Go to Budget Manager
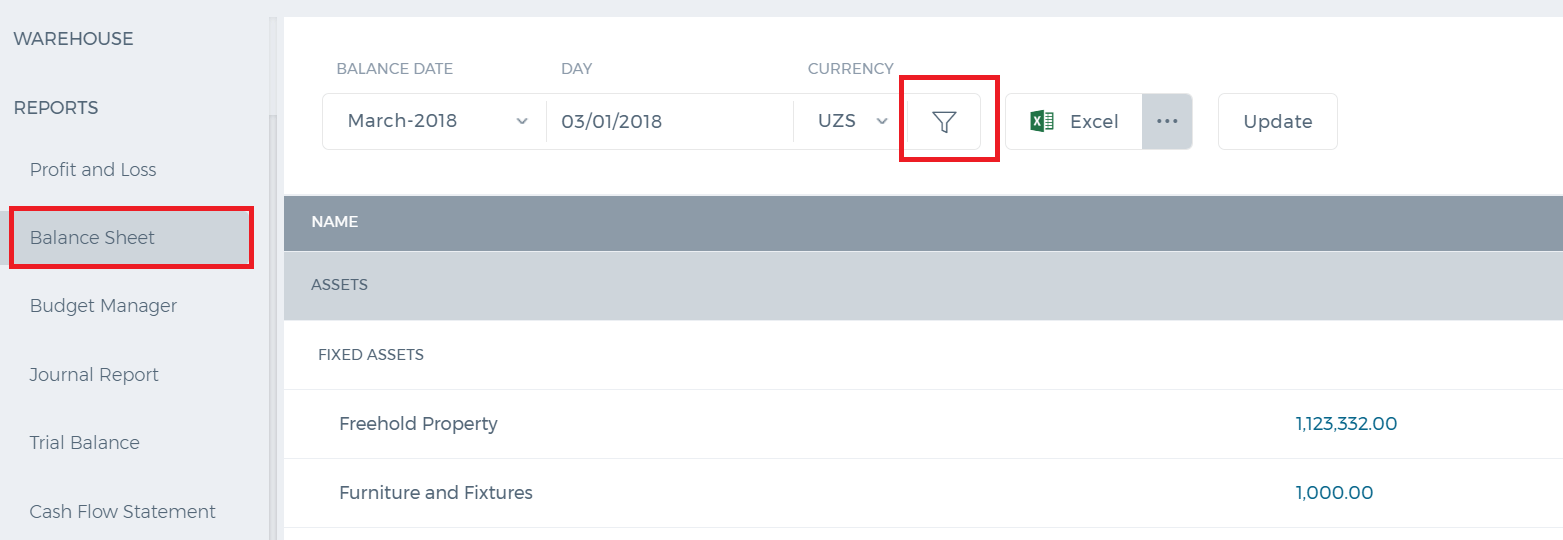The width and height of the screenshot is (1563, 540). click(x=103, y=306)
